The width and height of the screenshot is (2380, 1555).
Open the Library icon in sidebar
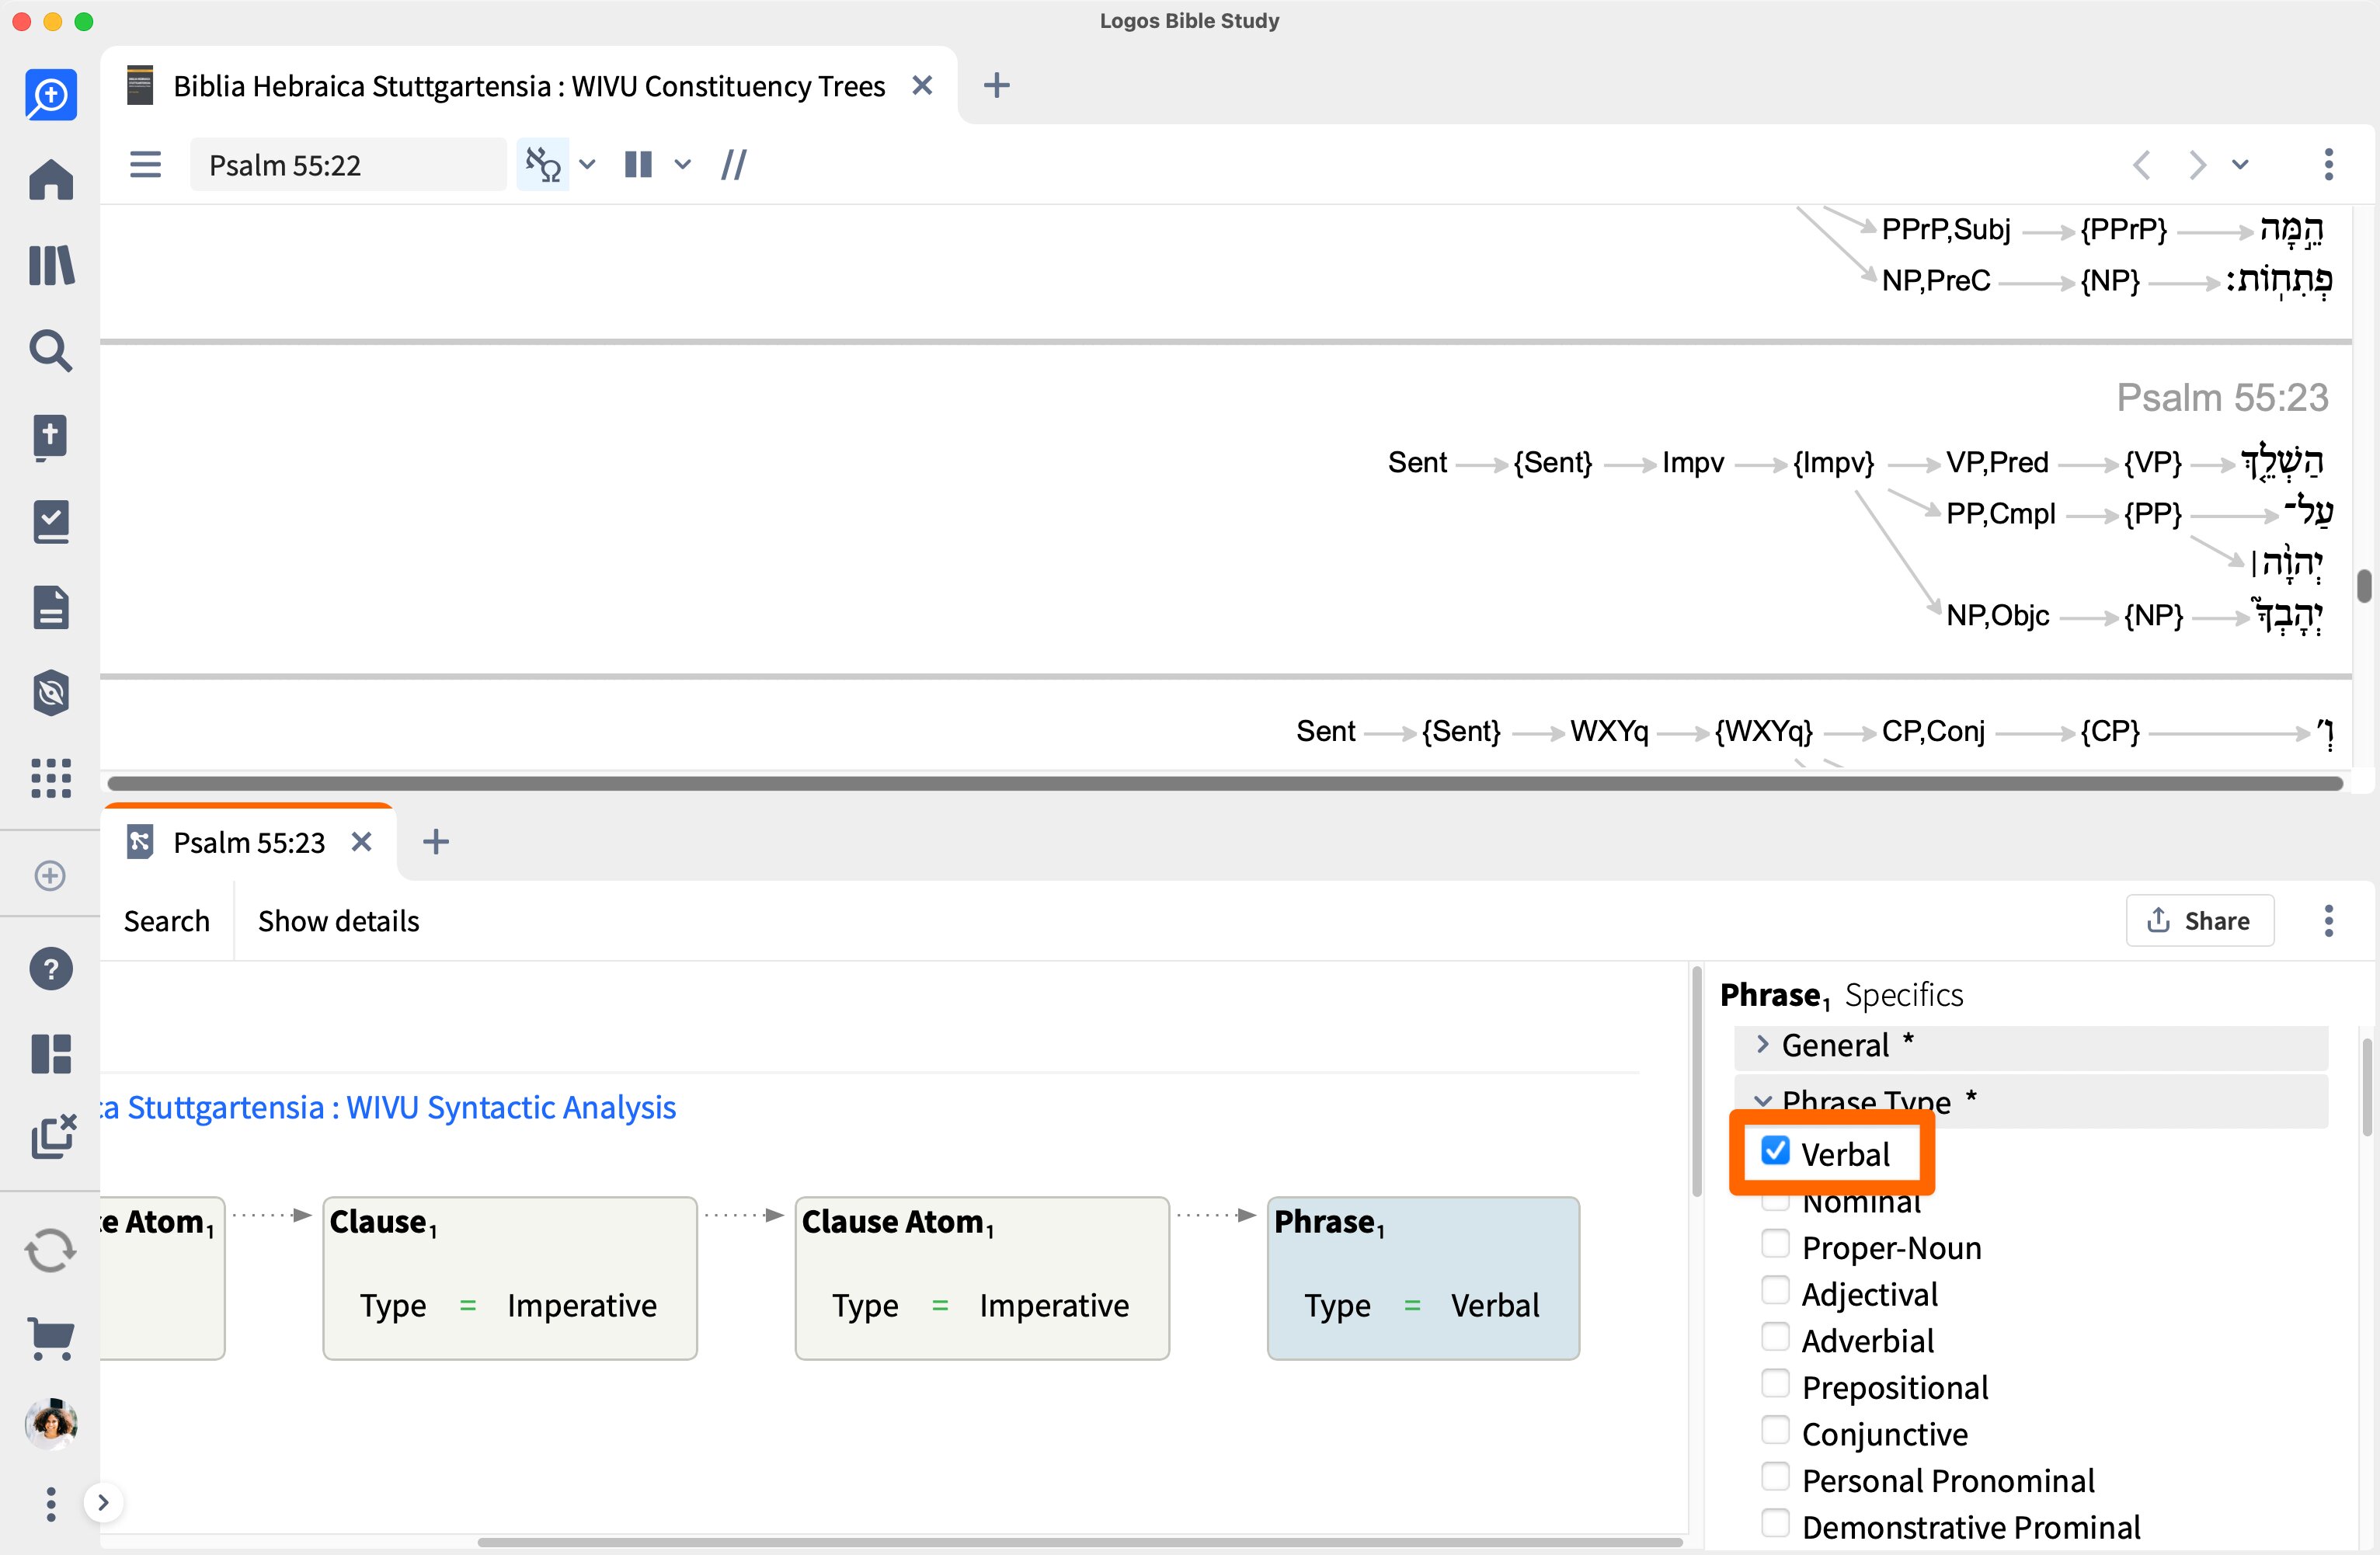coord(51,266)
